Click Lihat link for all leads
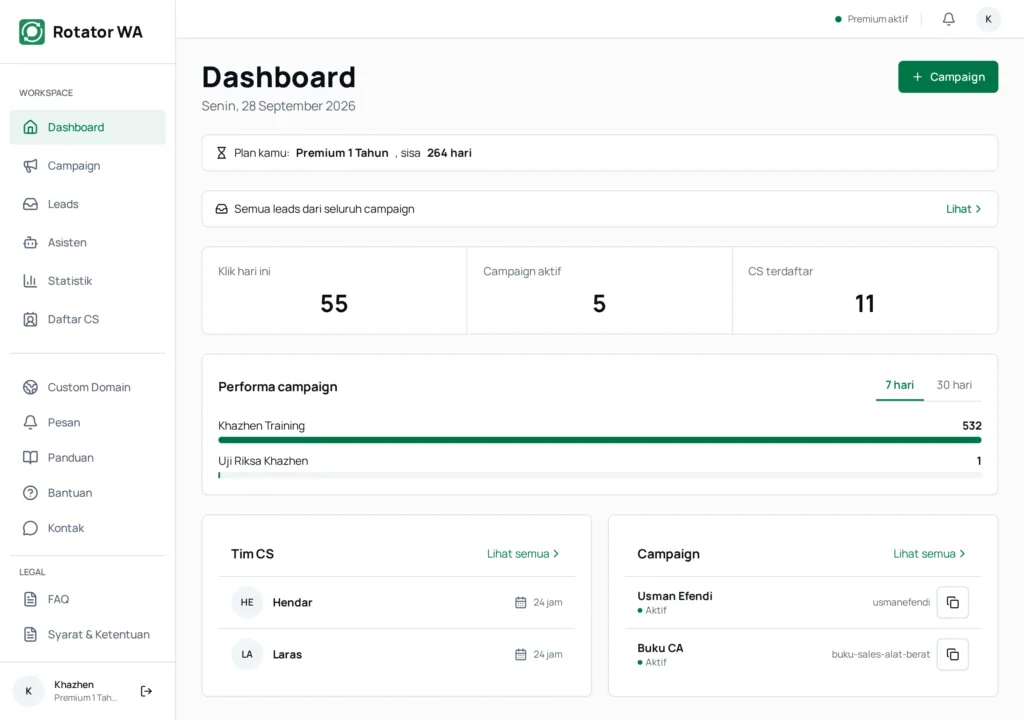 (963, 209)
